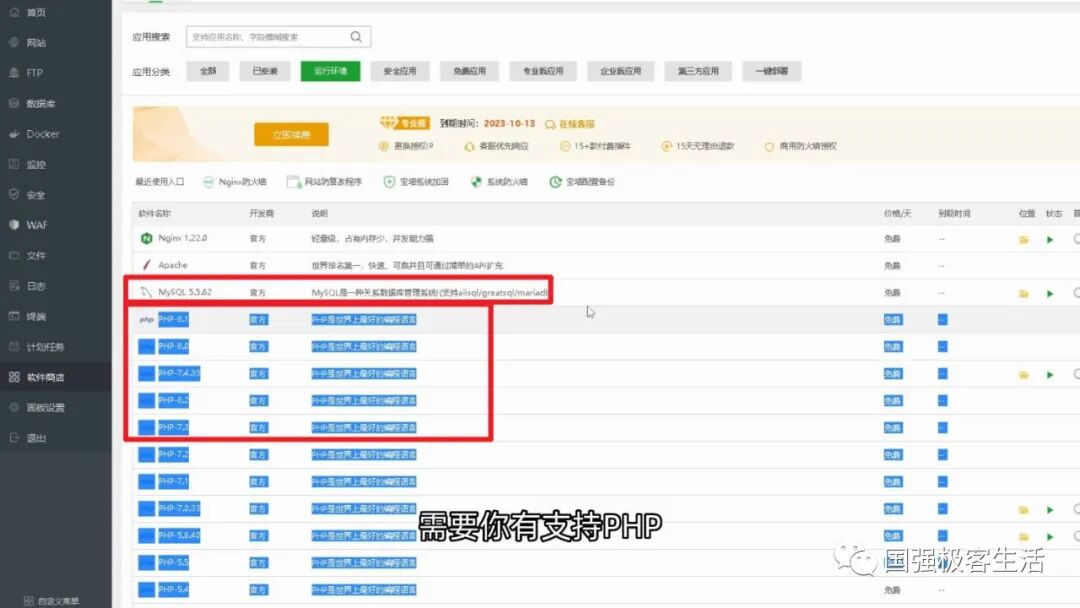1080x608 pixels.
Task: Open the PHP-5.6.40 row folder icon
Action: [x=1024, y=536]
